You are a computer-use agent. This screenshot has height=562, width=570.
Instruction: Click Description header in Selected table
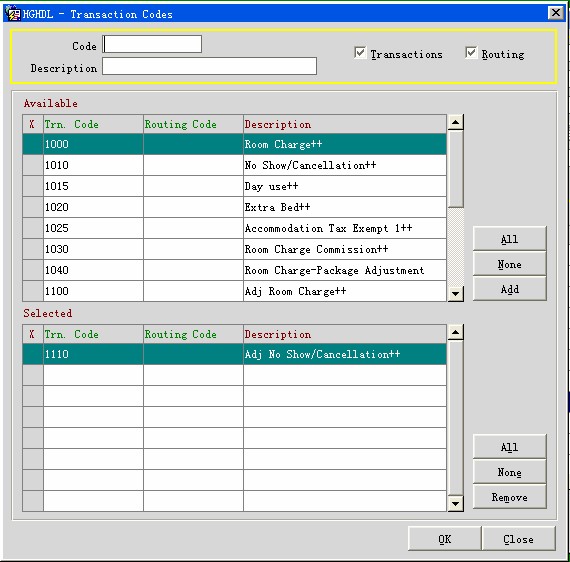coord(345,334)
